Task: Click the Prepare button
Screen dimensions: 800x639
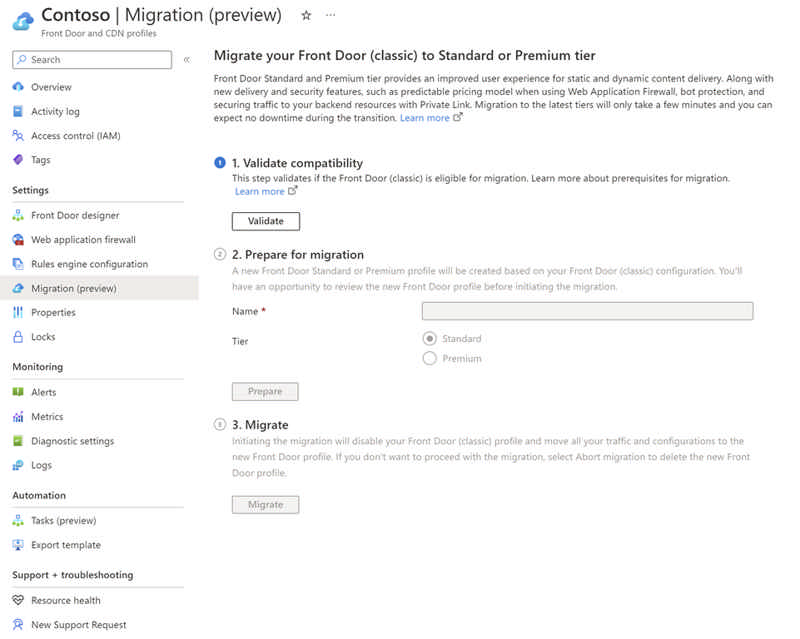Action: (x=265, y=391)
